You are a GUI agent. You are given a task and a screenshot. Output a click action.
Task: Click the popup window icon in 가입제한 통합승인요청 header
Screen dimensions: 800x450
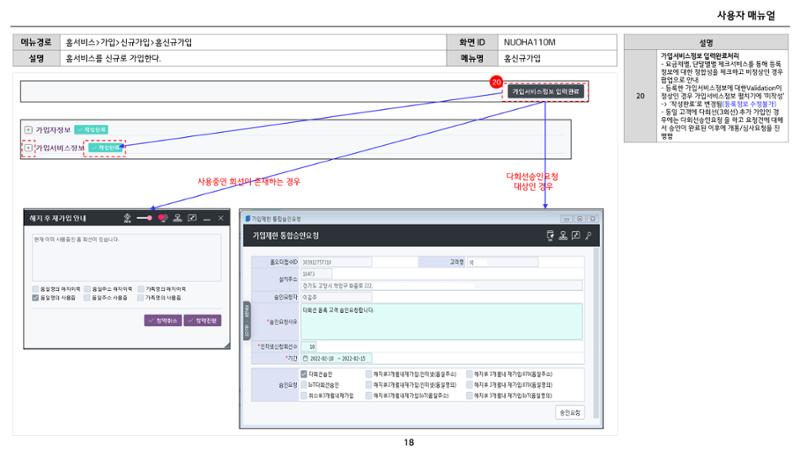576,235
